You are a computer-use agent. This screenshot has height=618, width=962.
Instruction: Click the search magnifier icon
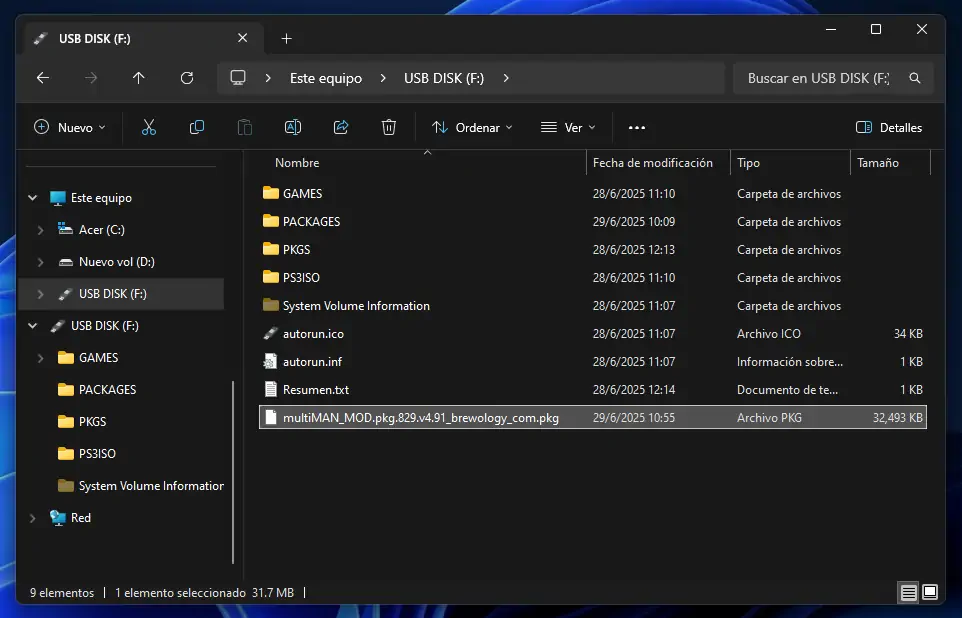pos(915,78)
